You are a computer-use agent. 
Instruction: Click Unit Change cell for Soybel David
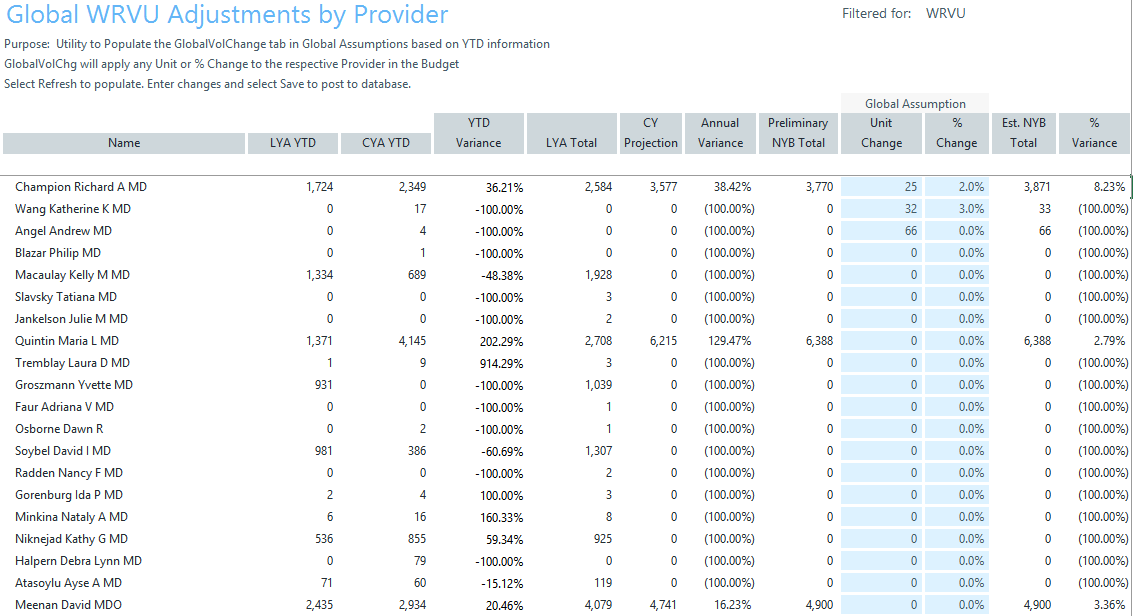[x=881, y=451]
